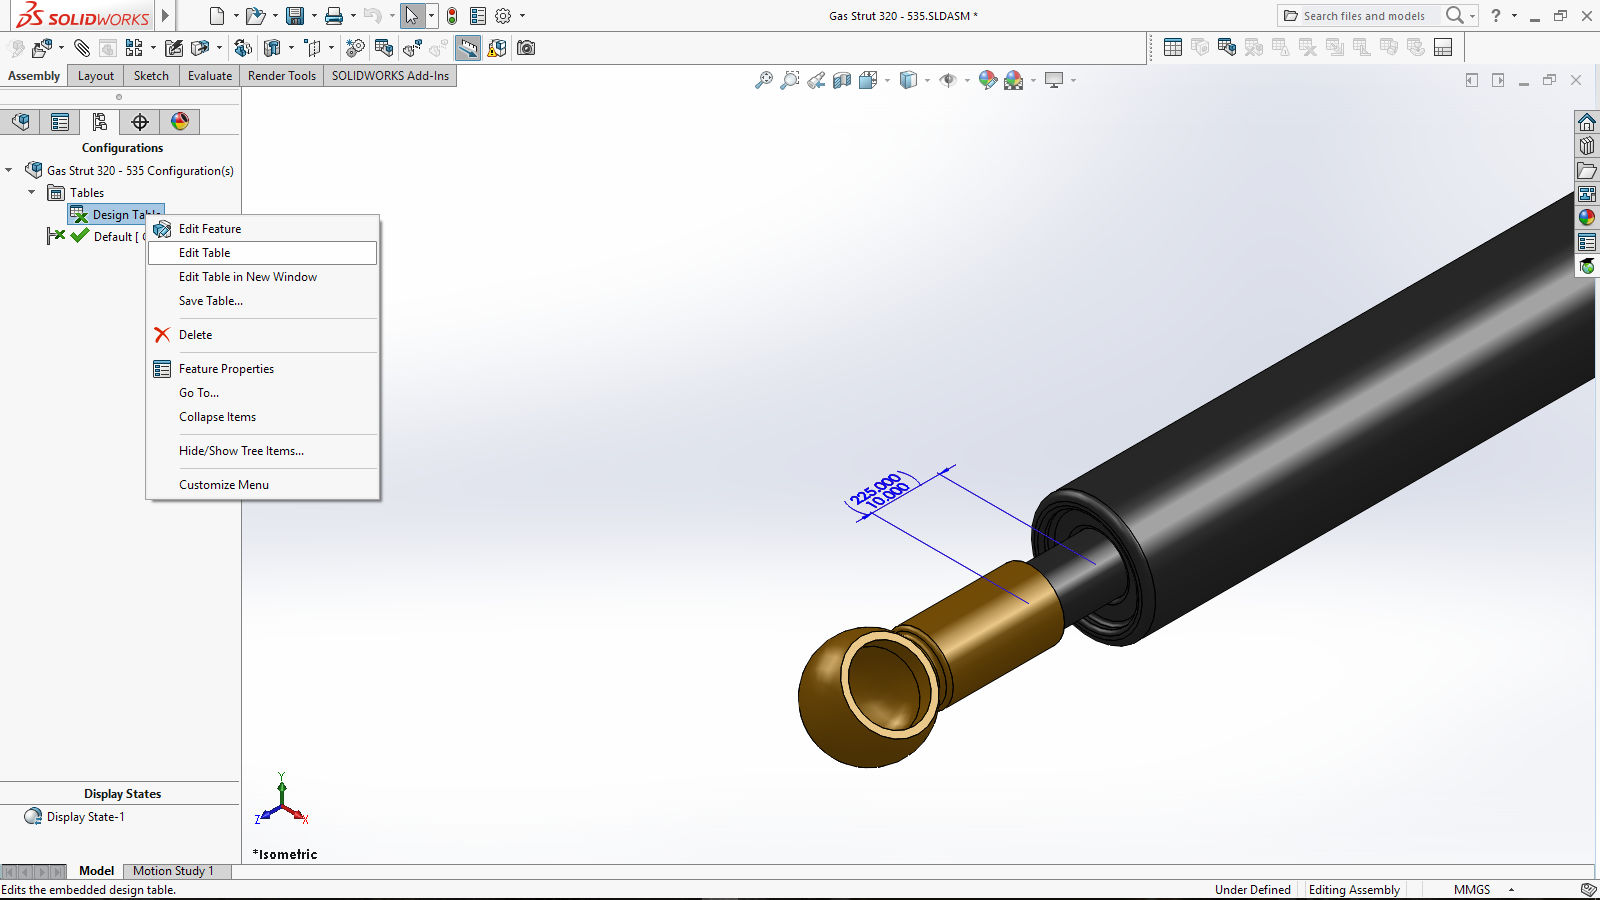The height and width of the screenshot is (900, 1600).
Task: Open the Display Style dropdown arrow
Action: pyautogui.click(x=927, y=80)
